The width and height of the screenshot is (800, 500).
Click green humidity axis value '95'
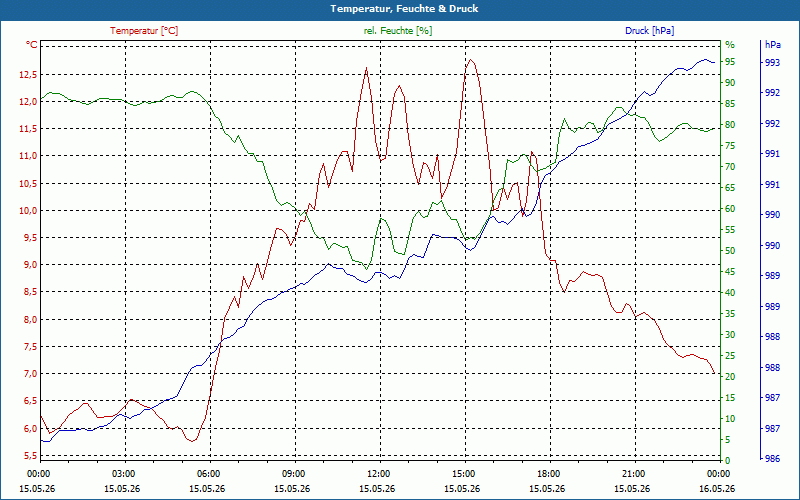pos(730,62)
